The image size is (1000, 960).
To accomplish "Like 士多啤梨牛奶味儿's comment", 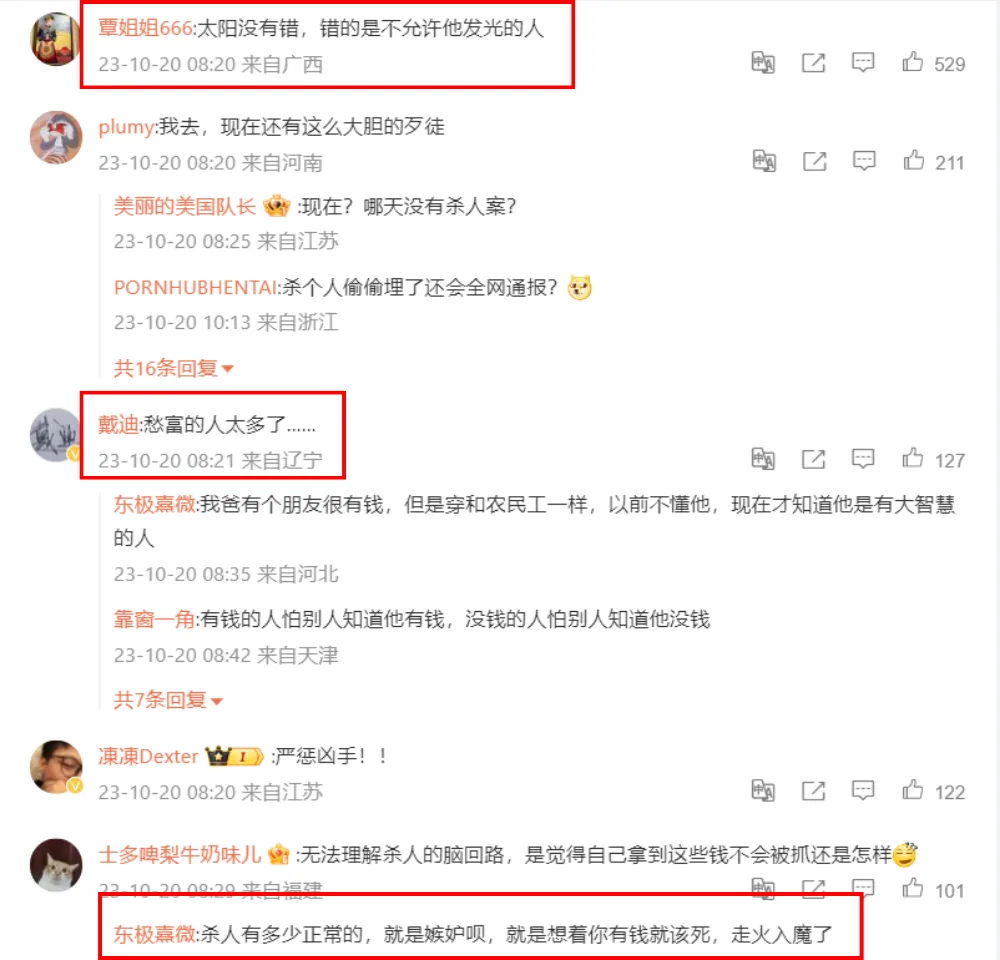I will 913,888.
